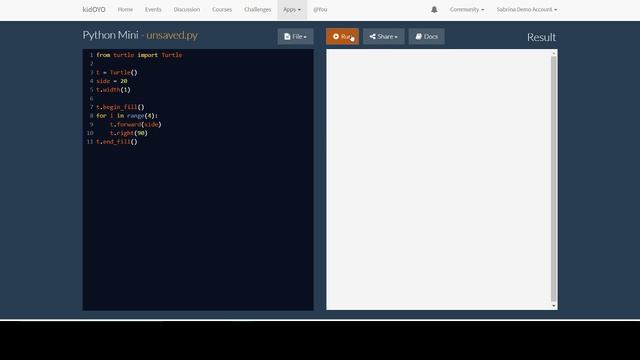This screenshot has width=640, height=360.
Task: Open the Docs button
Action: coord(427,36)
